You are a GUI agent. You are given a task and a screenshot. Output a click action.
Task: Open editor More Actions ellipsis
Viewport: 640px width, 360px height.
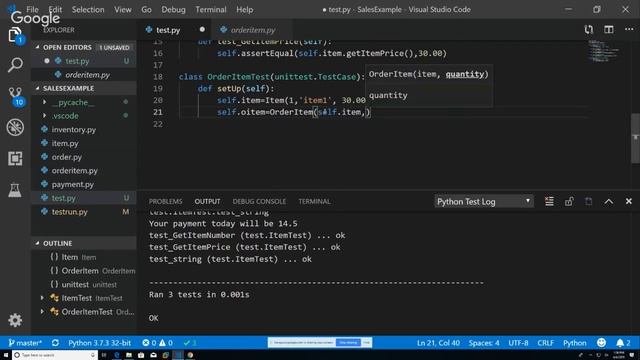coord(629,29)
